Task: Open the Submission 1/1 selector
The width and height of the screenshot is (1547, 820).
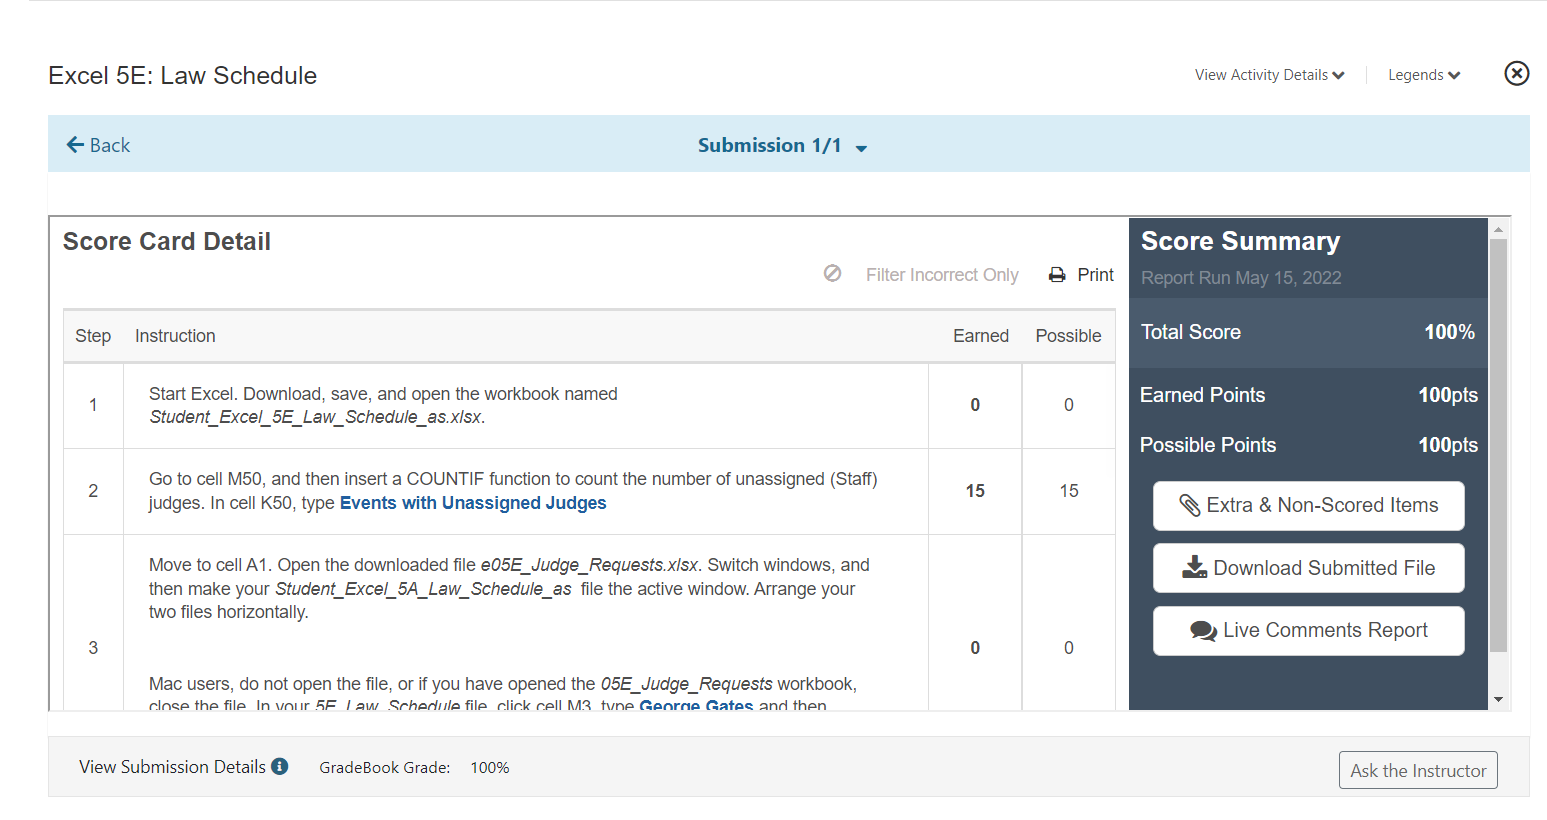Action: click(782, 146)
